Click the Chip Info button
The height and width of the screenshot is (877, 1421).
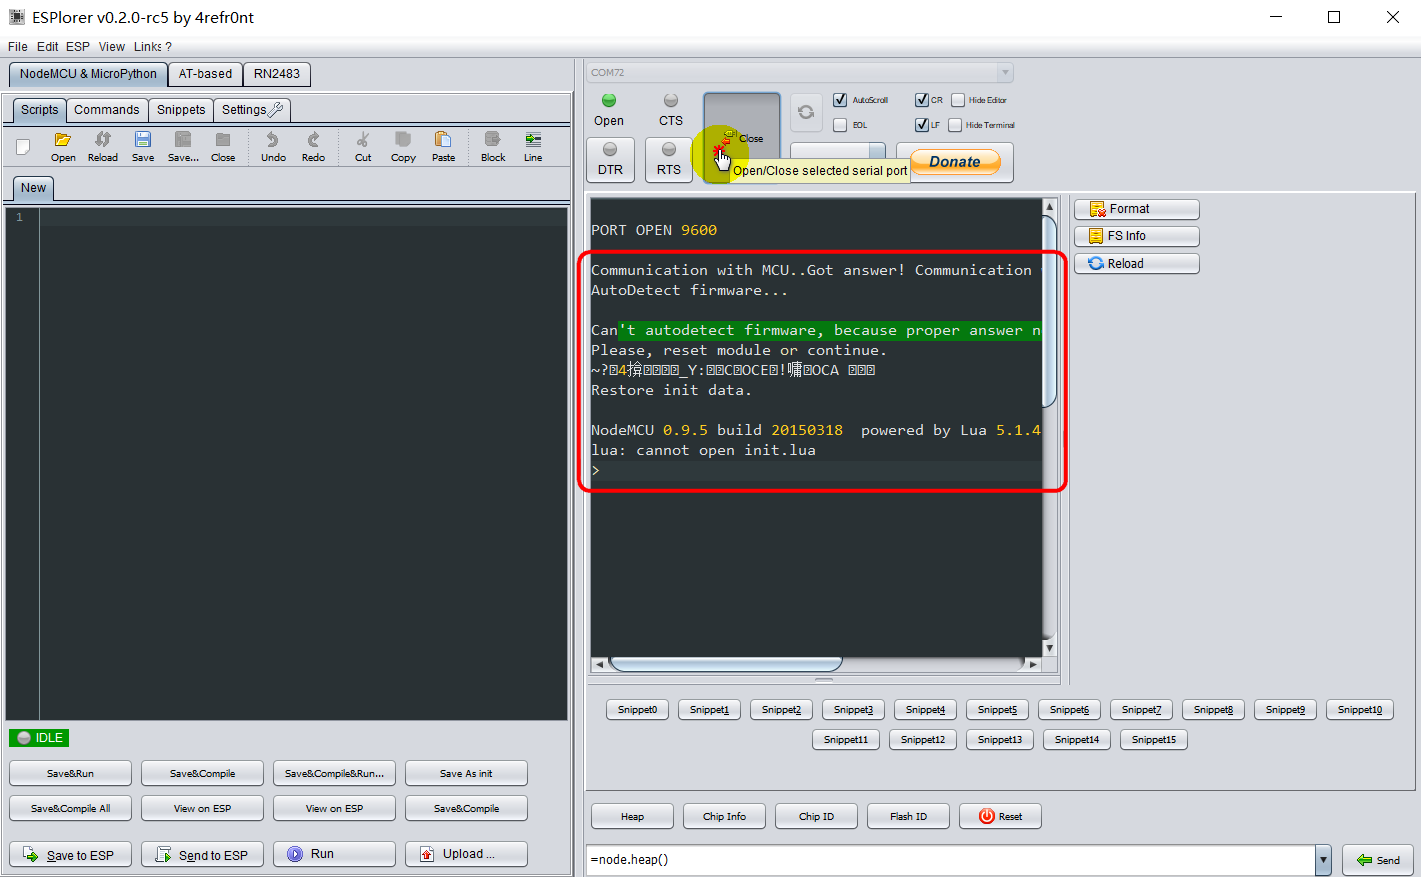(x=724, y=816)
